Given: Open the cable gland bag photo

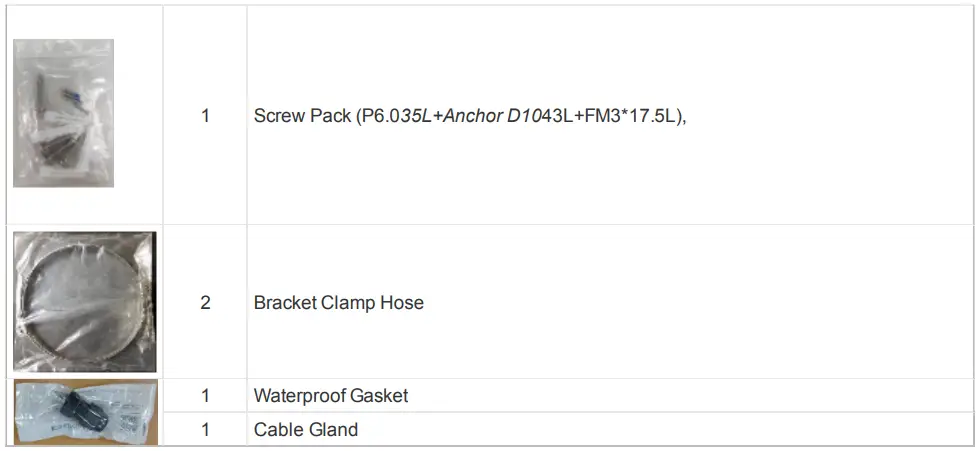Looking at the screenshot, I should coord(85,412).
